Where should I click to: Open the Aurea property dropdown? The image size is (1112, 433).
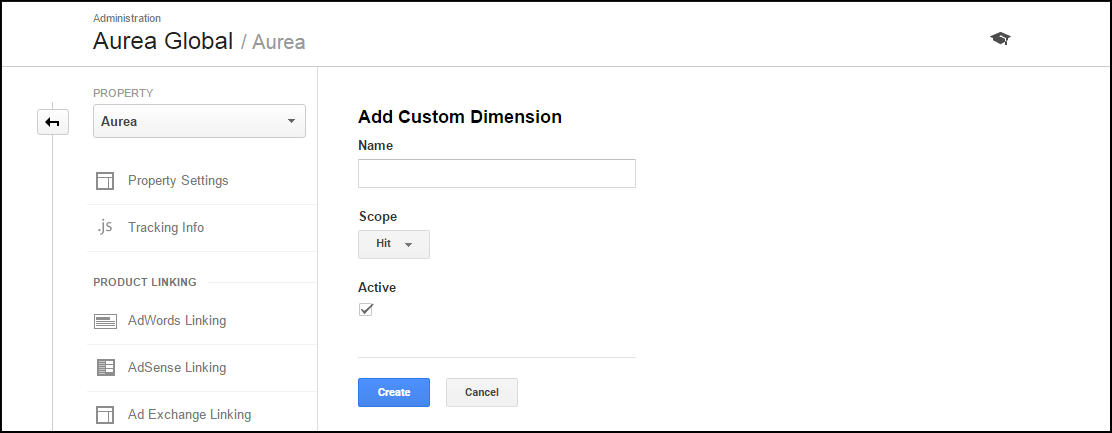199,121
